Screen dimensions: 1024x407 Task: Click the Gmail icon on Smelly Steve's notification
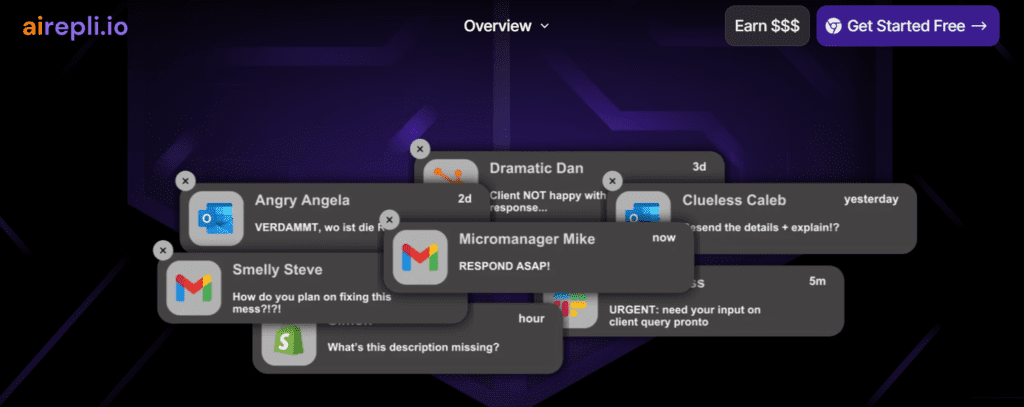pos(193,287)
